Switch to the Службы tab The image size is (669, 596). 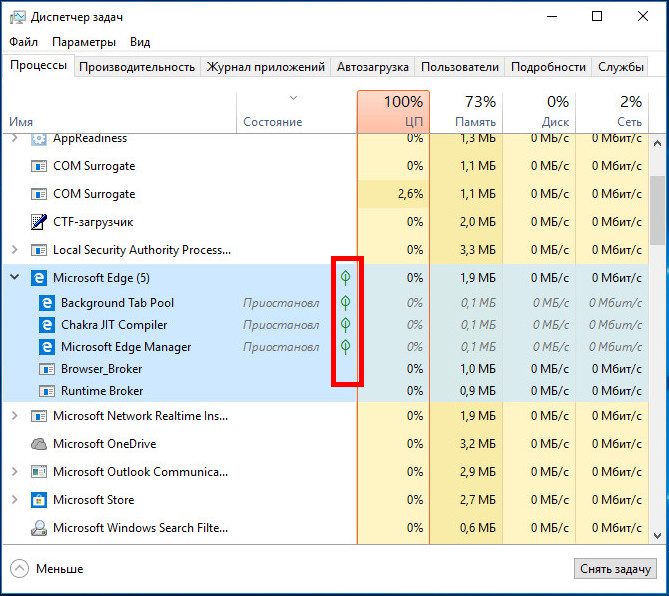click(x=620, y=67)
